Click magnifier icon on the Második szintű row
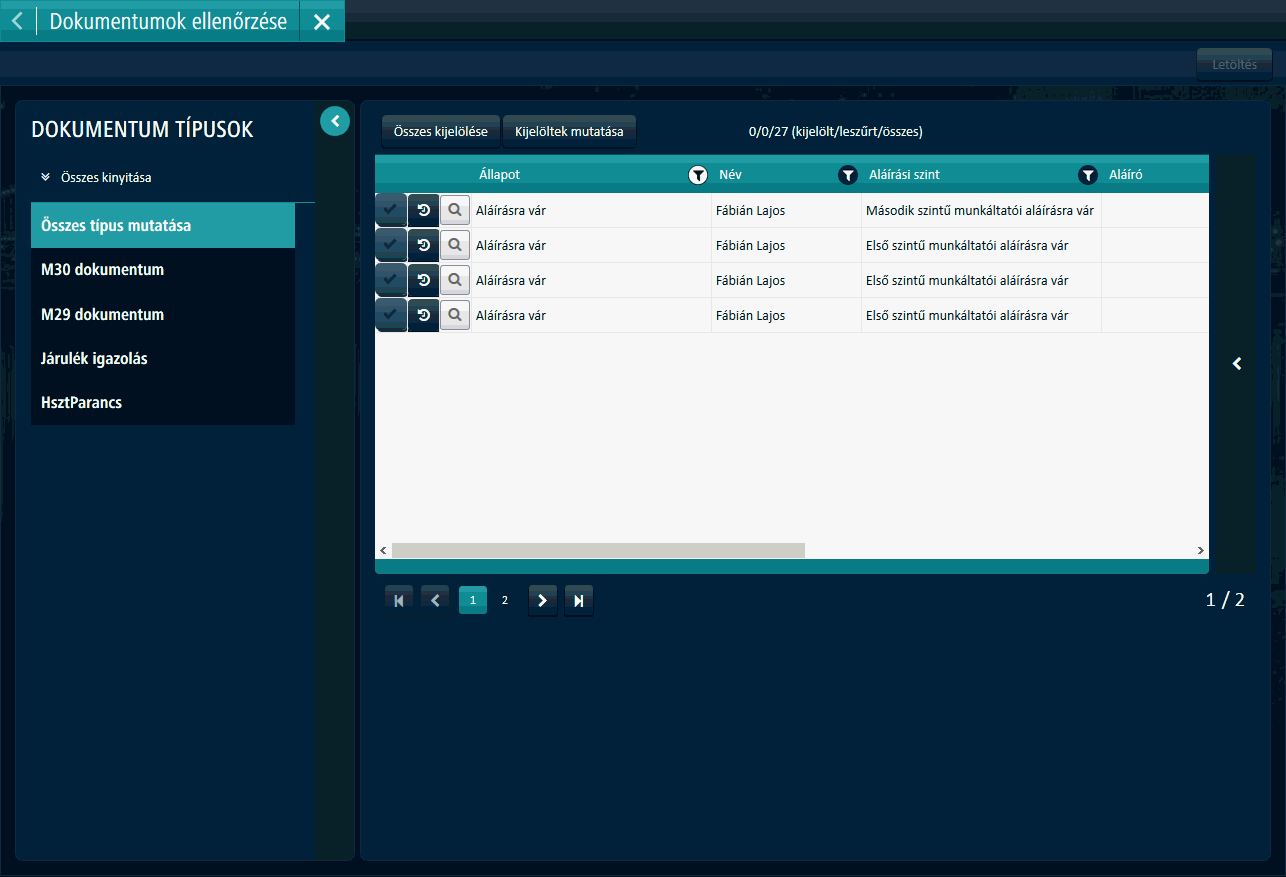Image resolution: width=1286 pixels, height=877 pixels. pyautogui.click(x=455, y=210)
